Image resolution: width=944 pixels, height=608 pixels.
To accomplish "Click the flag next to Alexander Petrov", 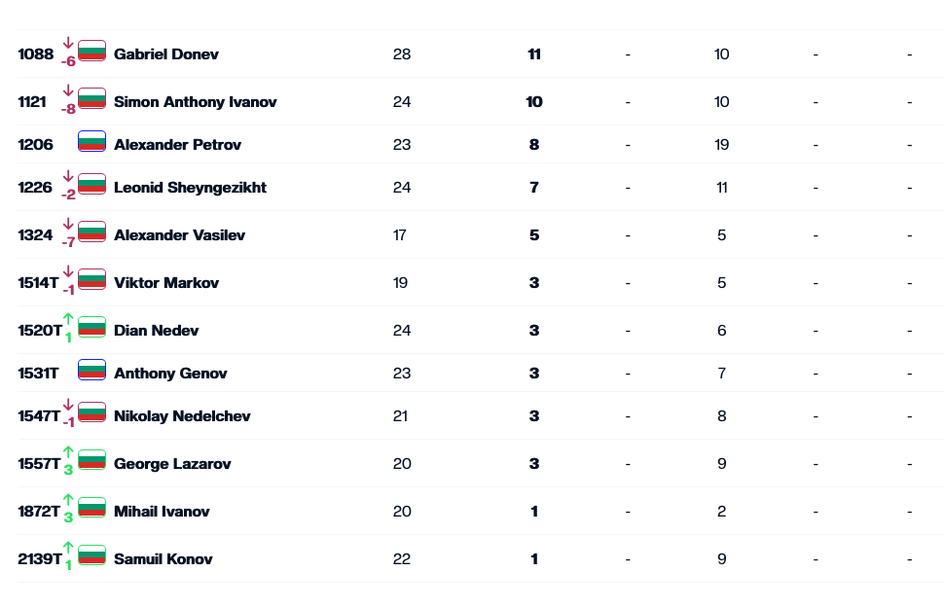I will [x=92, y=141].
